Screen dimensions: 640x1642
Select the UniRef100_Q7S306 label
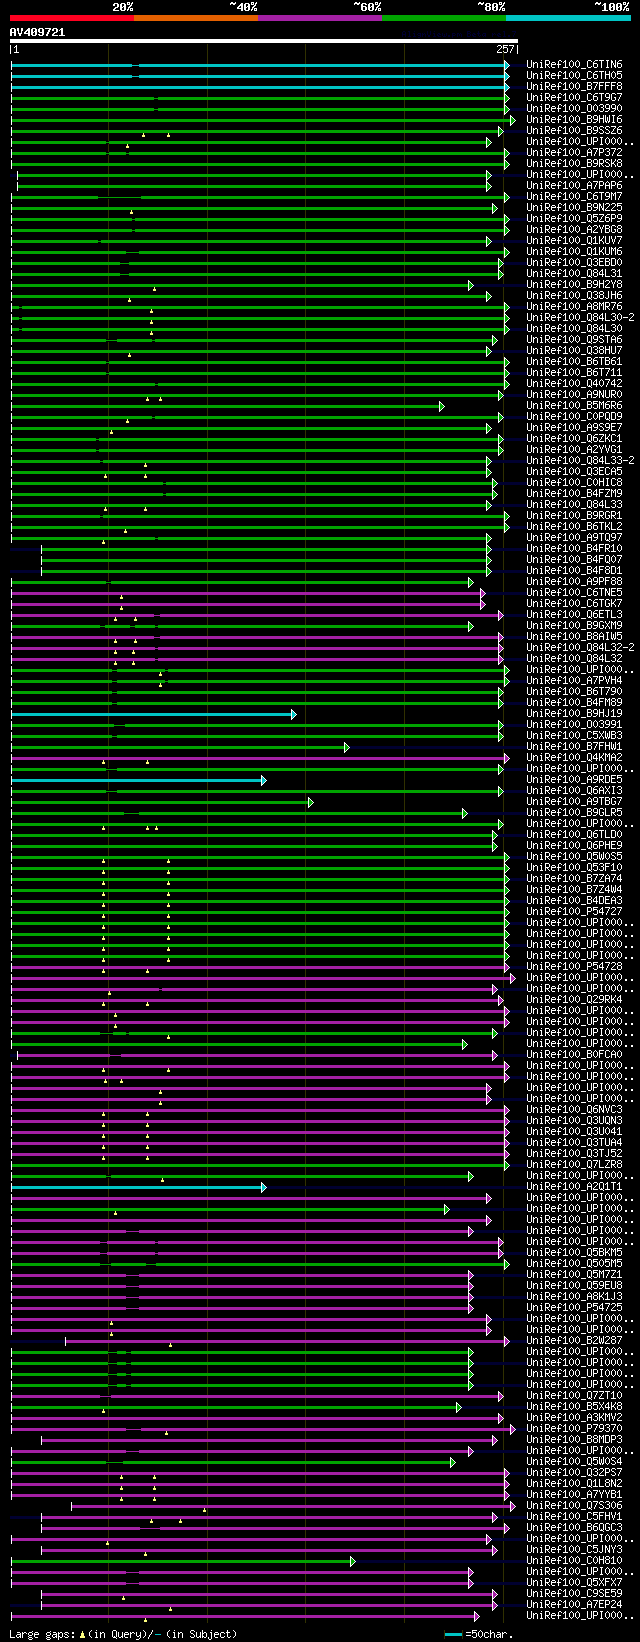[x=574, y=1506]
